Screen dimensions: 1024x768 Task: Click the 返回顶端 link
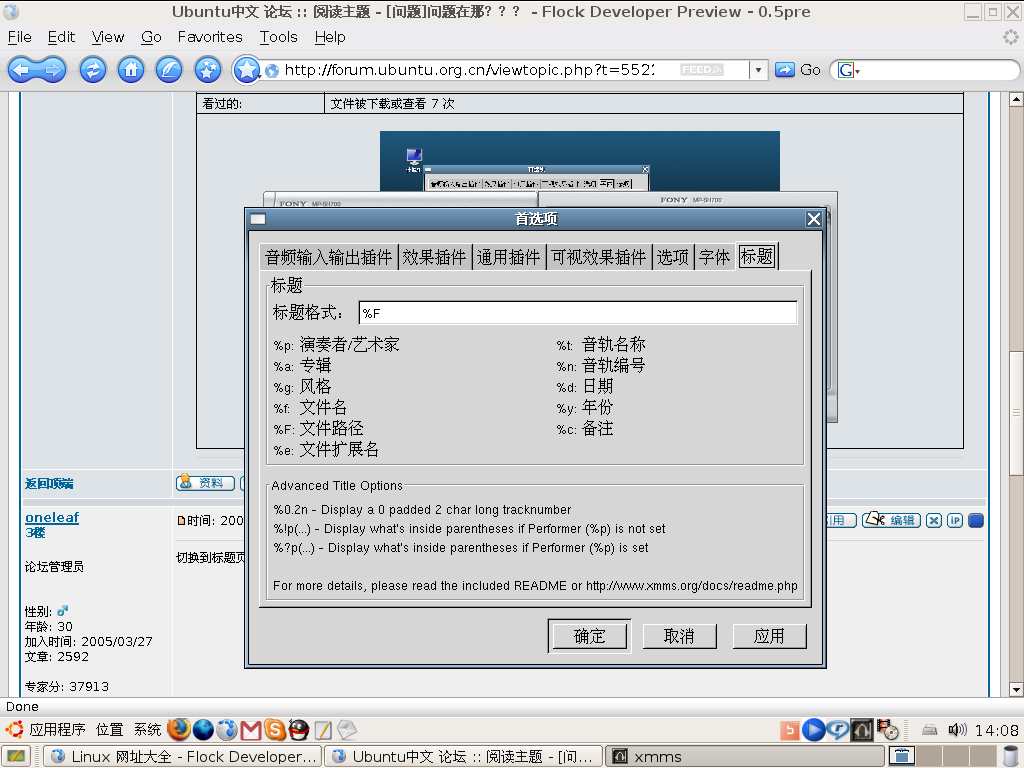coord(49,483)
